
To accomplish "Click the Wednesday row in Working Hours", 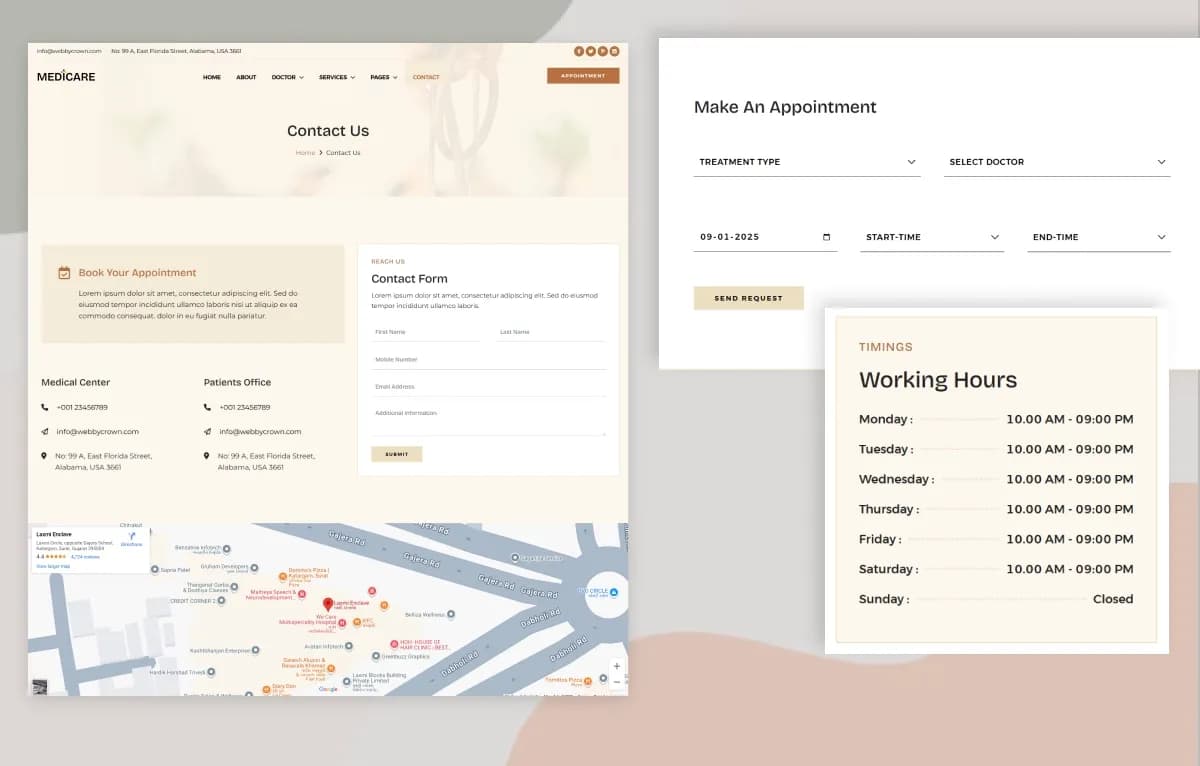I will (x=996, y=479).
